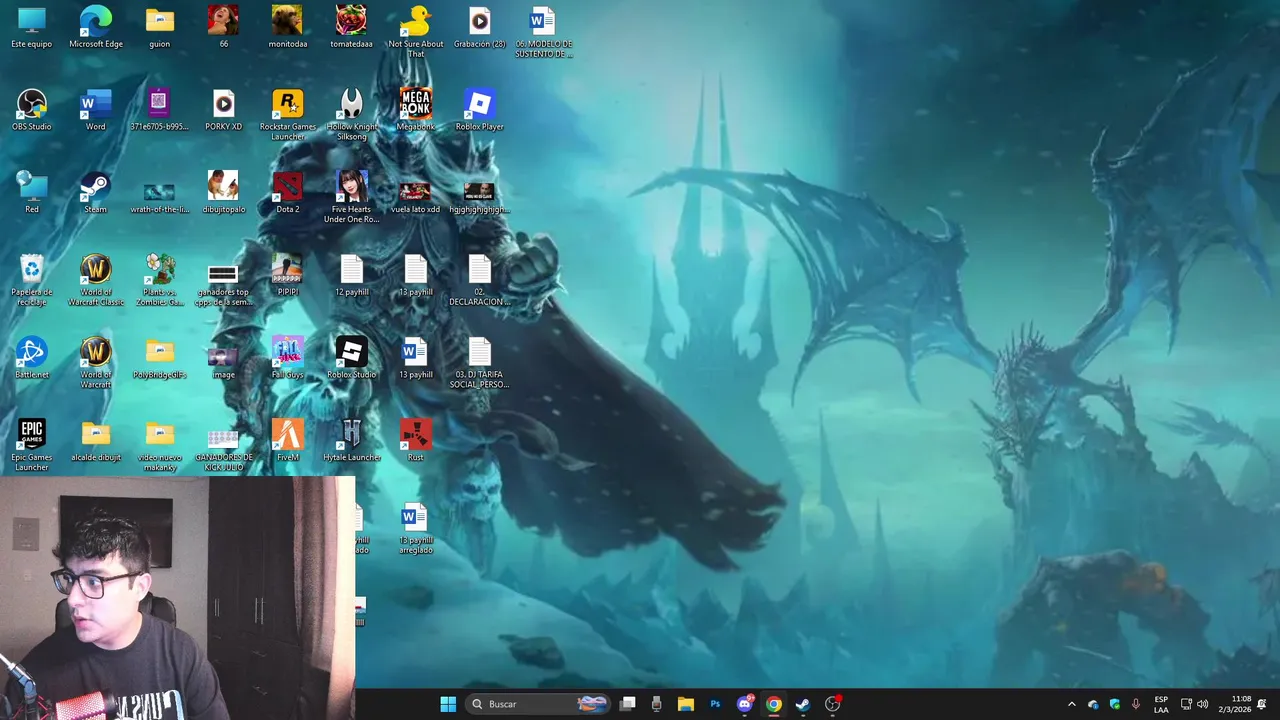Screen dimensions: 1280x720
Task: Open the 13 payhill Word document
Action: 415,357
